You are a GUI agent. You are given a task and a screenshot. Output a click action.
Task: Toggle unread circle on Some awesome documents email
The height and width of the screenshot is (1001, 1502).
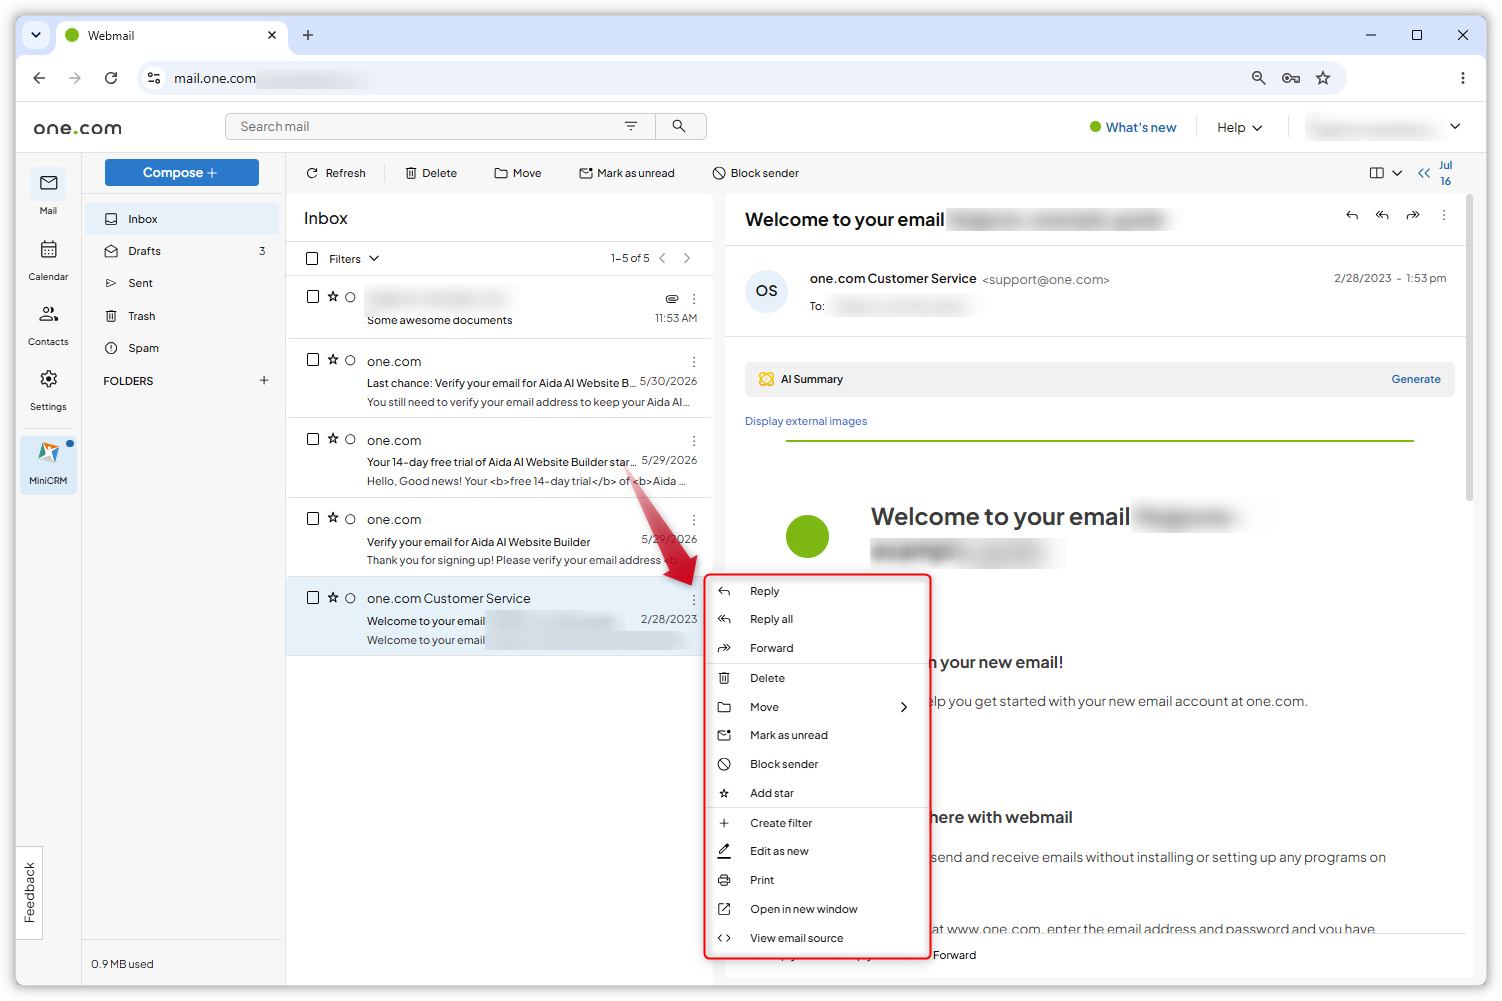coord(350,297)
